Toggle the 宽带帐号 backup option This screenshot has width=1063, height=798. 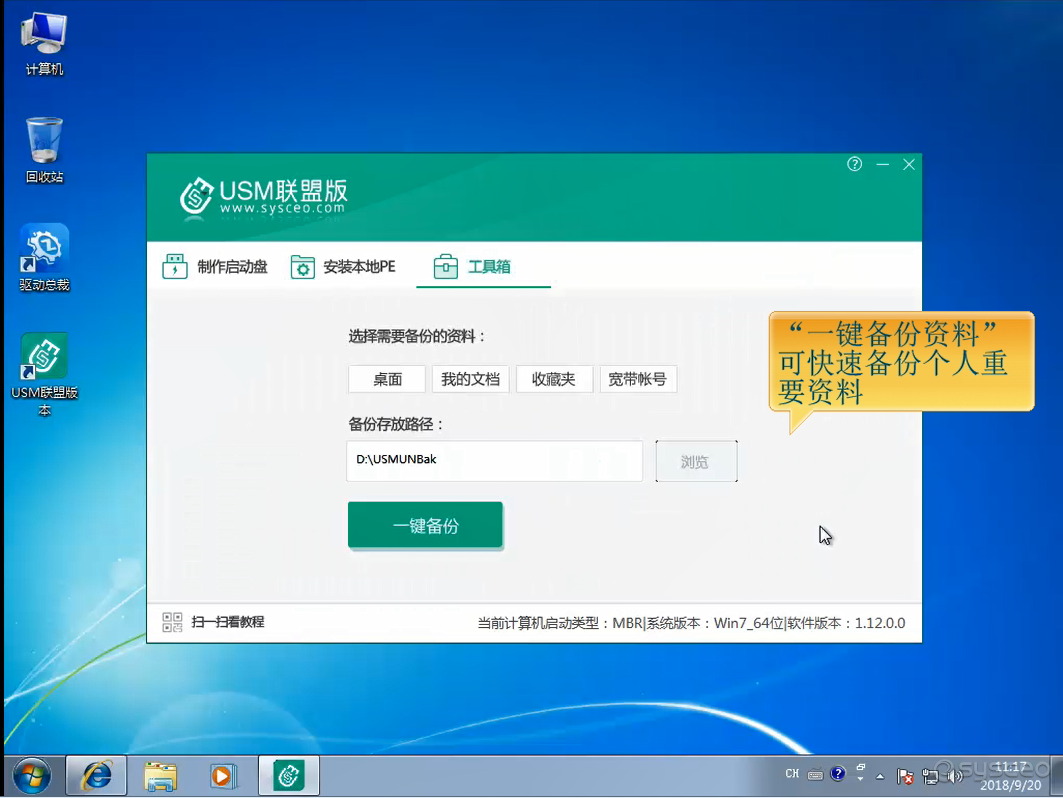tap(638, 380)
